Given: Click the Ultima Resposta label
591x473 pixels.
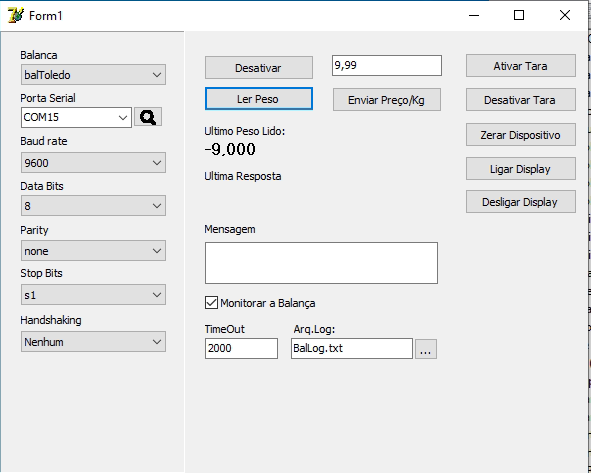Looking at the screenshot, I should click(243, 176).
